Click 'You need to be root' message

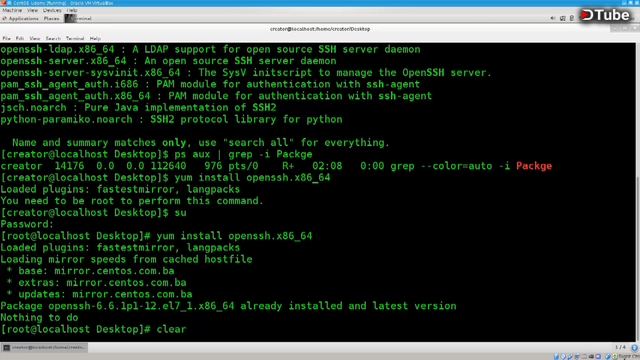[x=132, y=201]
